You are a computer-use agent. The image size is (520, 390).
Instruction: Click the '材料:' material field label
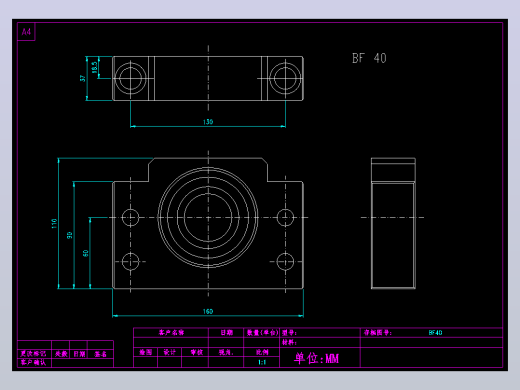click(289, 342)
